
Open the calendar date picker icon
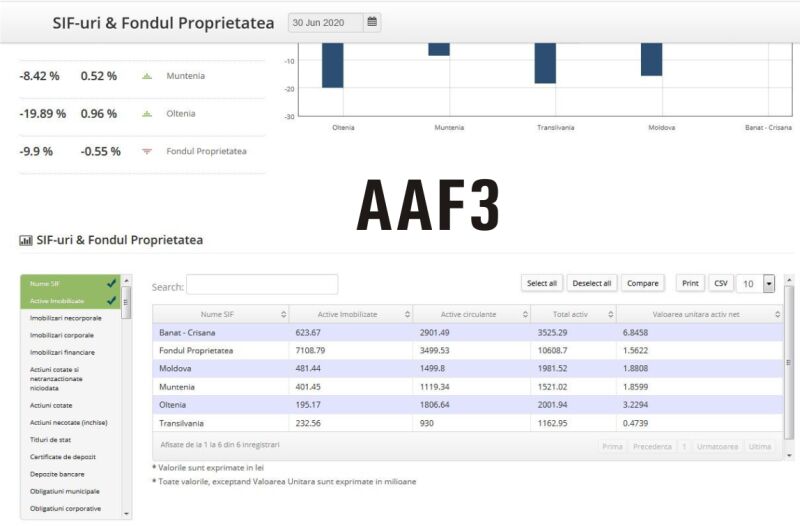click(x=372, y=22)
